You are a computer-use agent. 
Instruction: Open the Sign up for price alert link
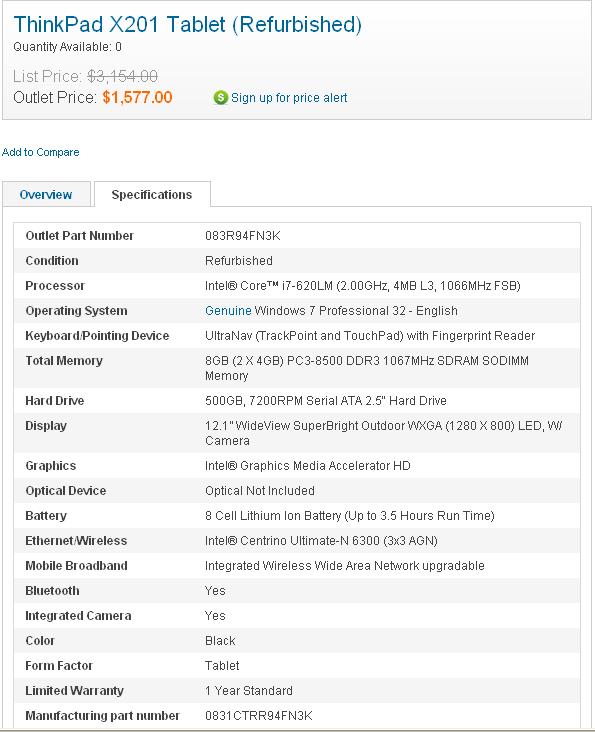(289, 98)
